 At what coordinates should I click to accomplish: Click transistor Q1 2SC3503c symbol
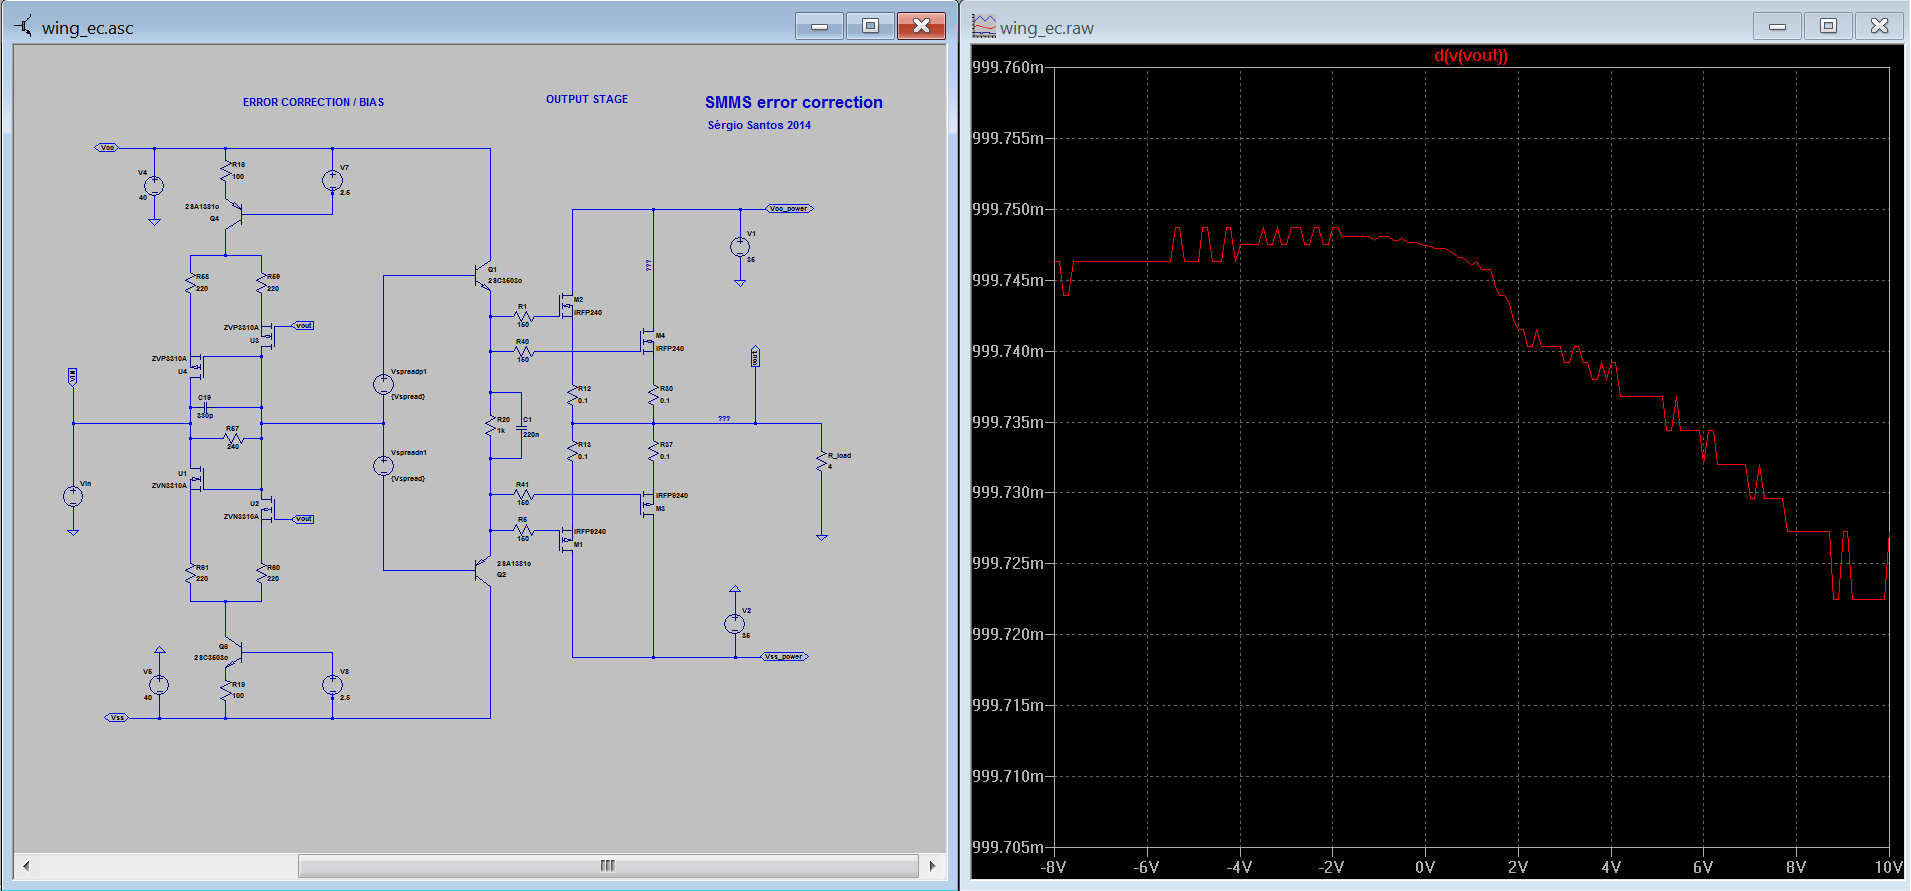(483, 276)
